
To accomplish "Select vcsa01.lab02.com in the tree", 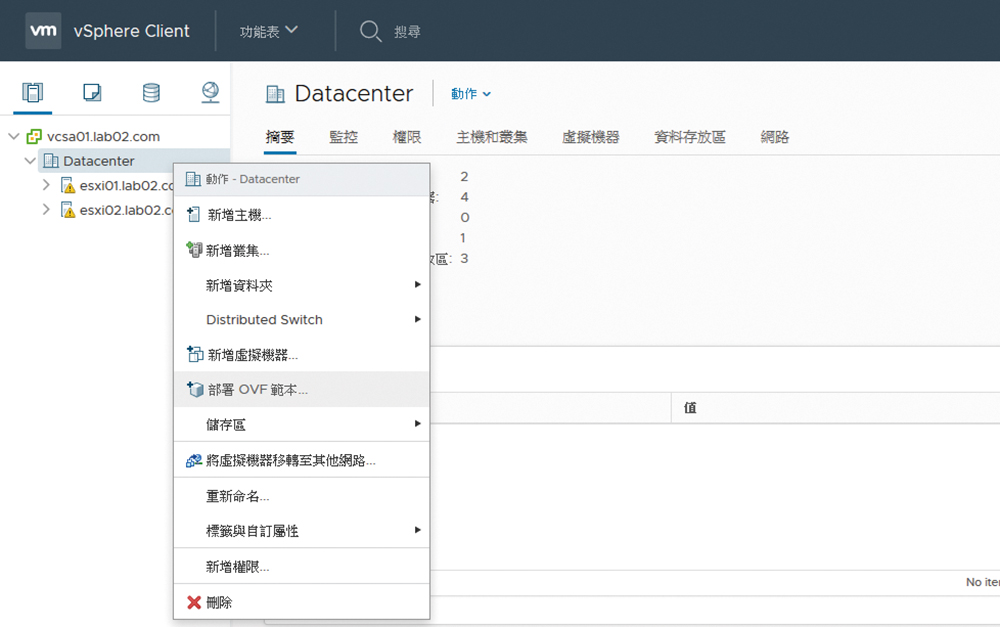I will coord(103,136).
